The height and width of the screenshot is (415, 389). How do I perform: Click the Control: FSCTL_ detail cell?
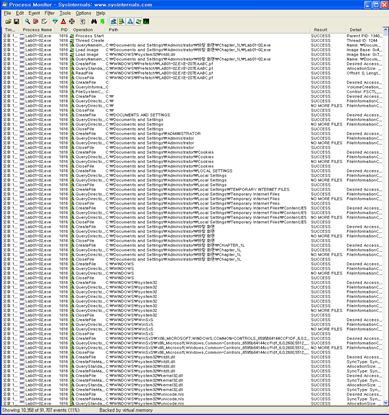point(364,92)
